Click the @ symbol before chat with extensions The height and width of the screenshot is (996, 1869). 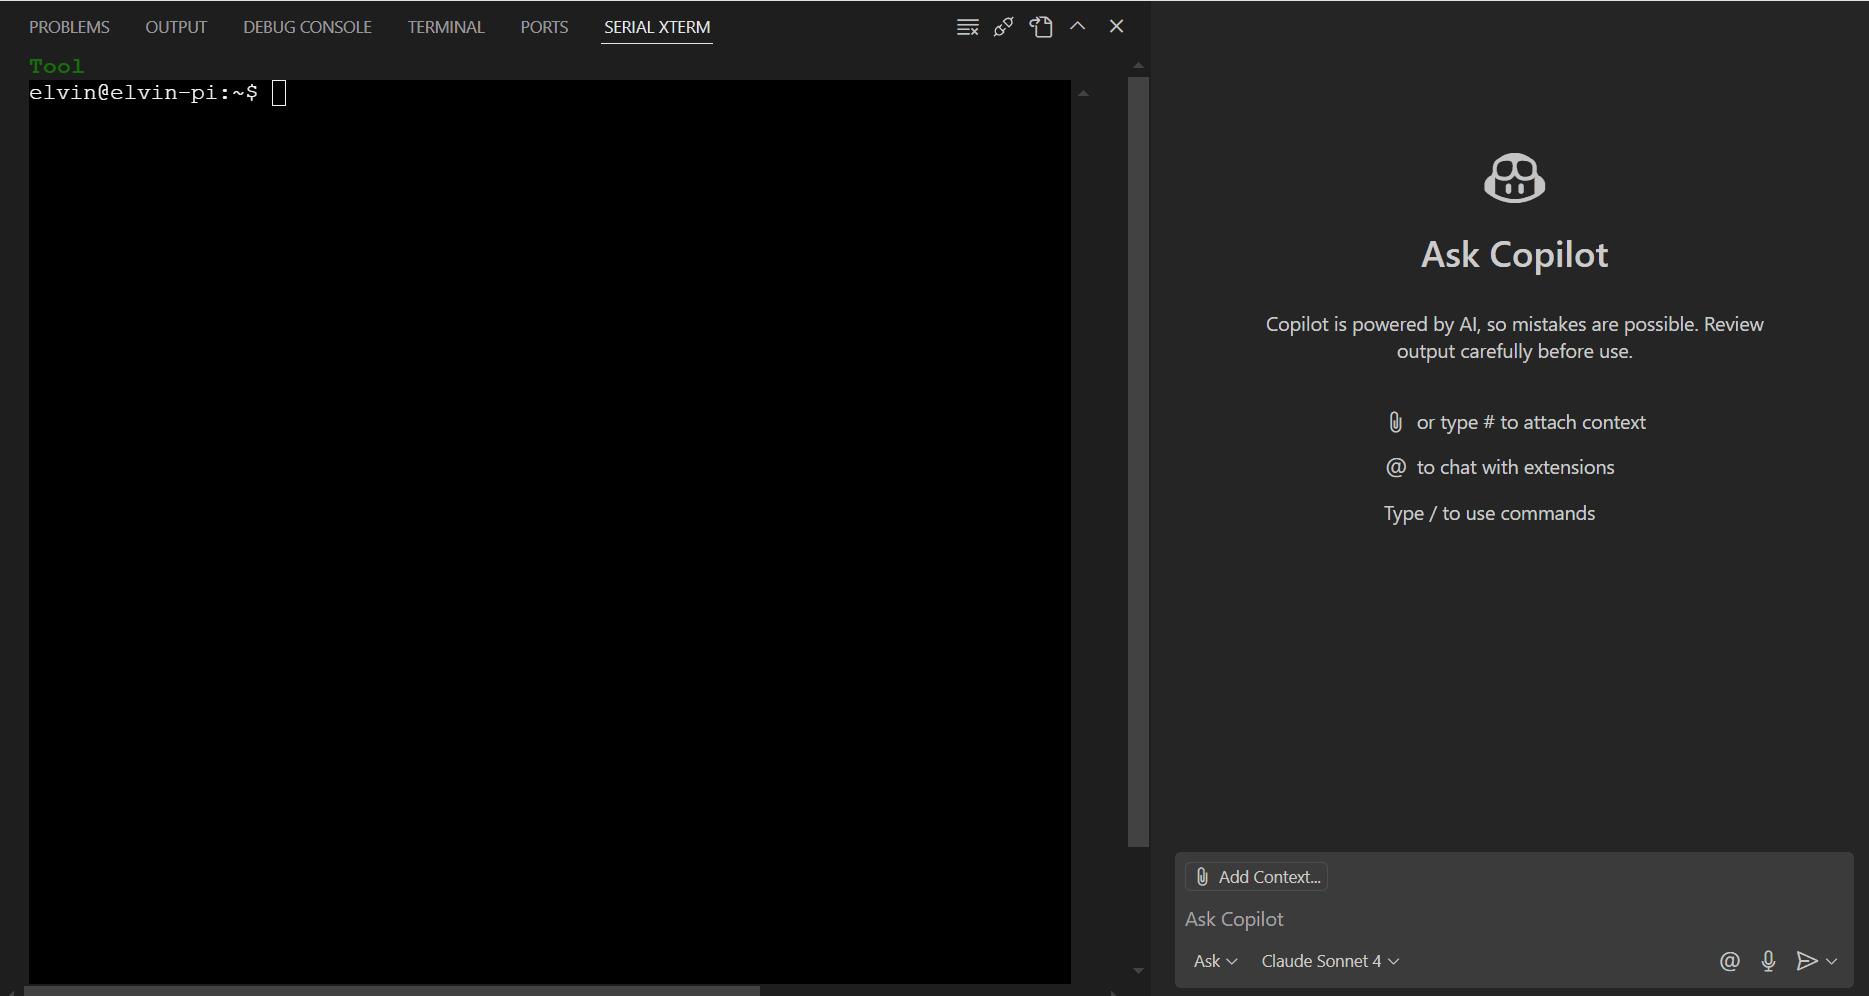click(x=1396, y=467)
